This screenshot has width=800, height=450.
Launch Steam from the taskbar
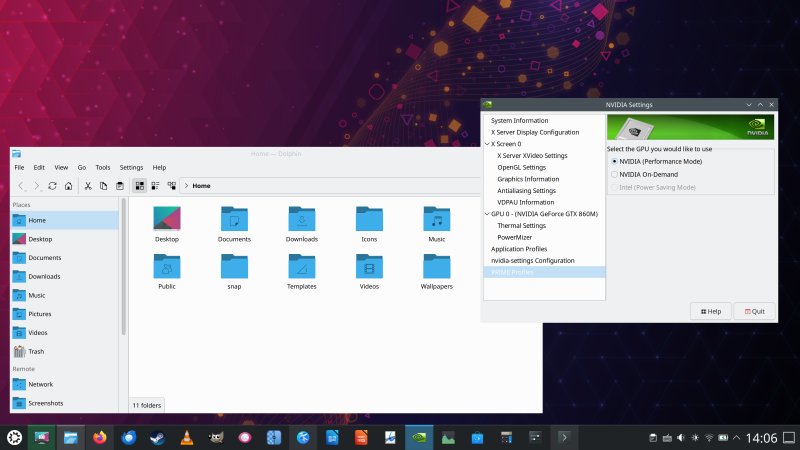tap(157, 437)
